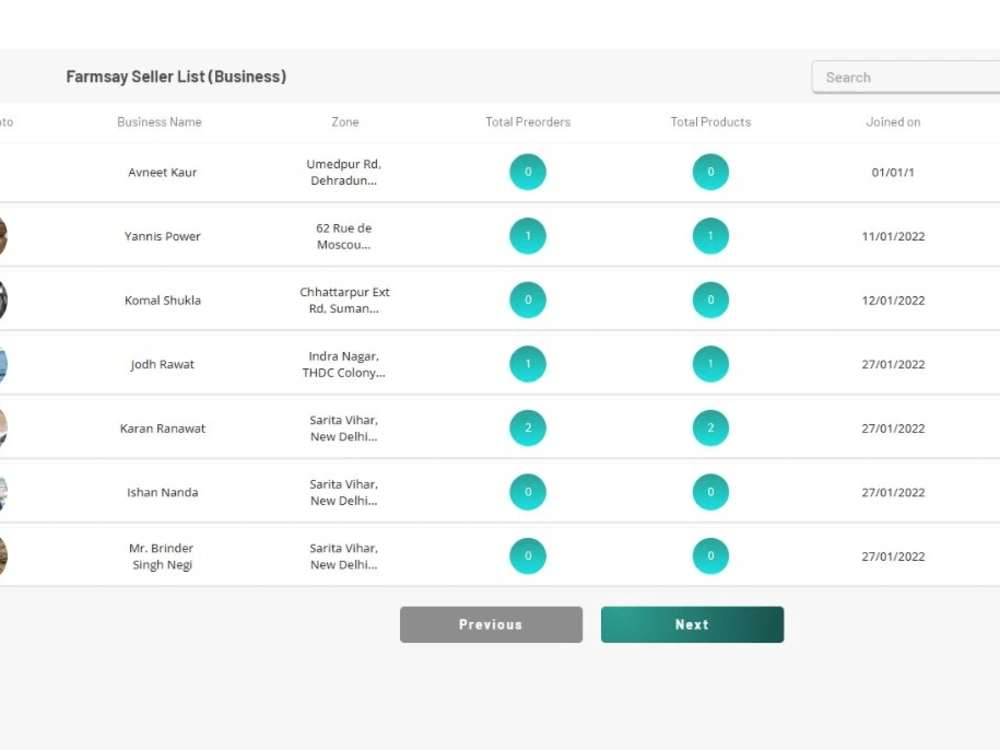Click the Total Preorders column header
This screenshot has width=1000, height=750.
(x=528, y=122)
